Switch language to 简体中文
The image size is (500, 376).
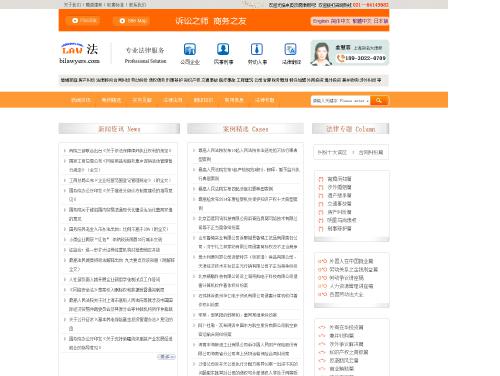[x=340, y=21]
